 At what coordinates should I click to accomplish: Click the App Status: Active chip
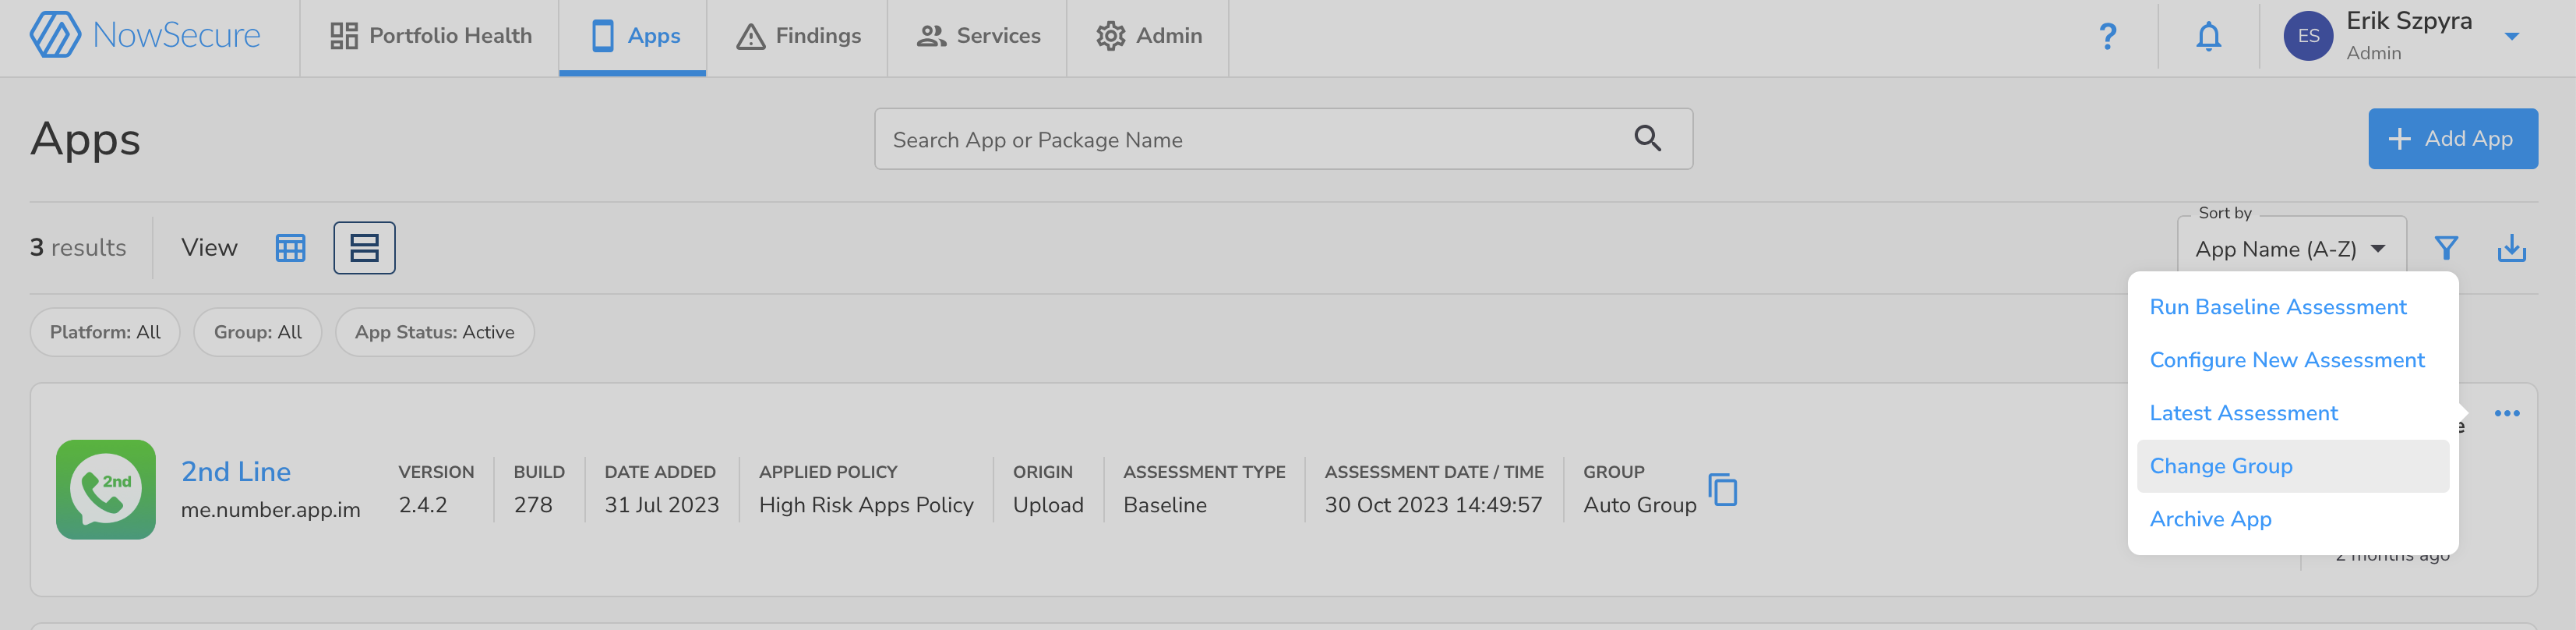434,332
